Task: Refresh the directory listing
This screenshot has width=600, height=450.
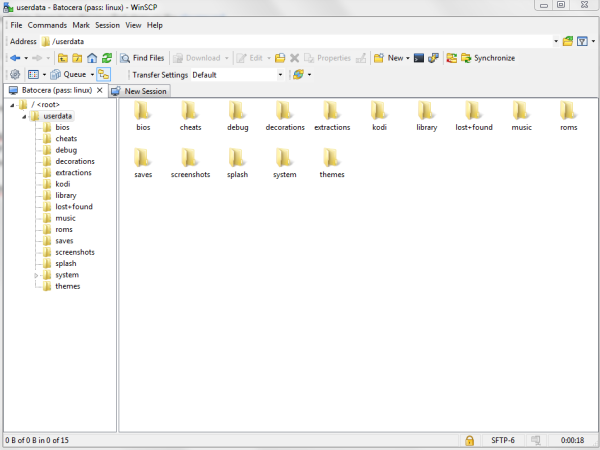Action: coord(107,58)
